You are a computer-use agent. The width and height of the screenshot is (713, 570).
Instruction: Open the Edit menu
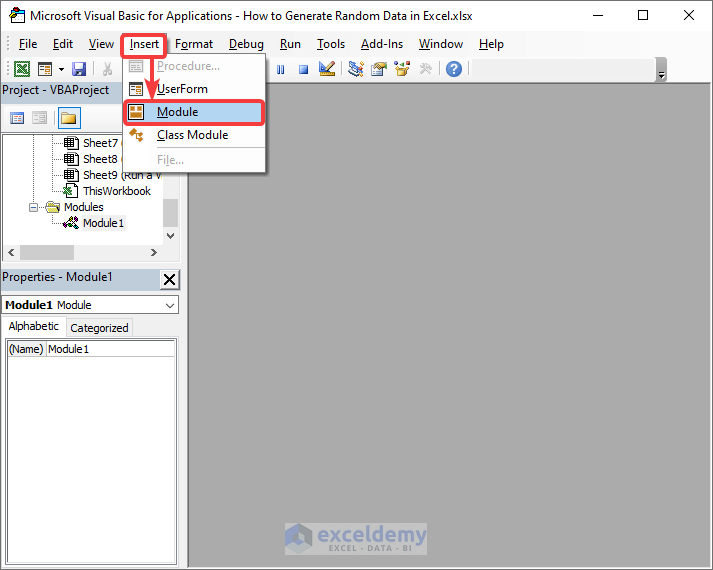63,44
